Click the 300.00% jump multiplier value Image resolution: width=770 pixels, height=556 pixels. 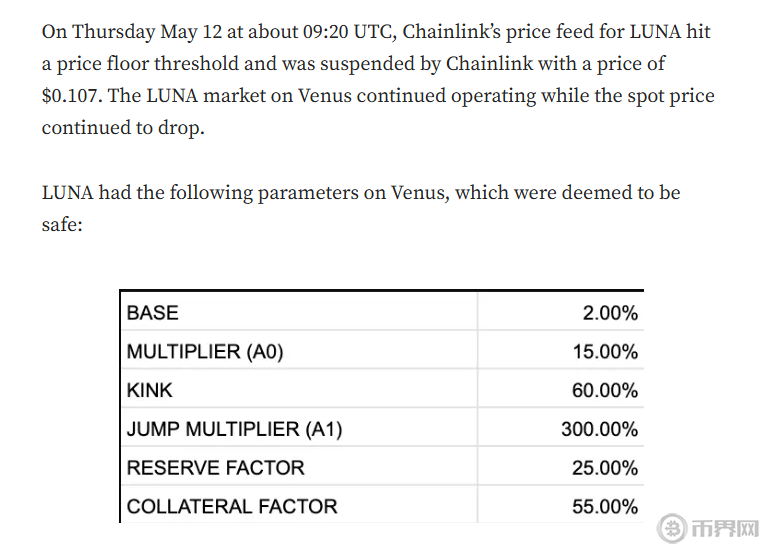[x=599, y=429]
